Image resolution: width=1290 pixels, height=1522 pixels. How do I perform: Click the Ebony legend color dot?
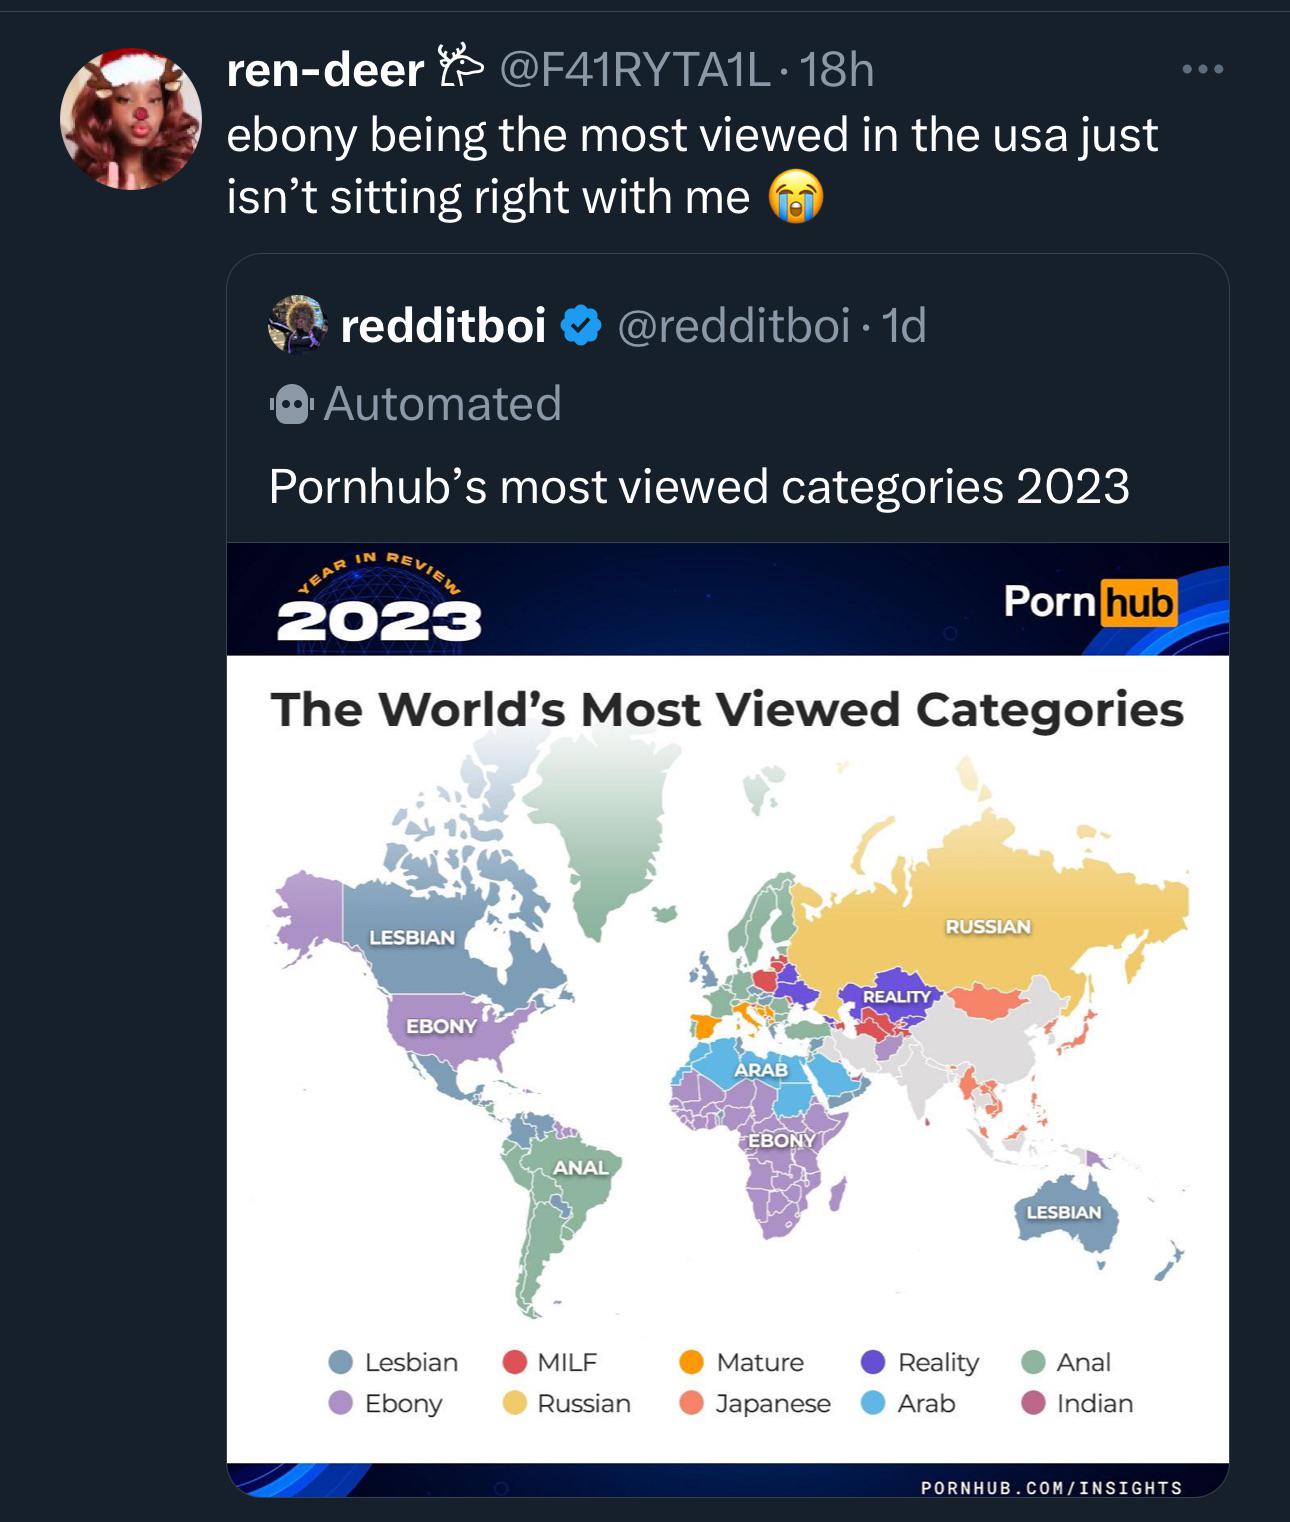pos(341,1403)
